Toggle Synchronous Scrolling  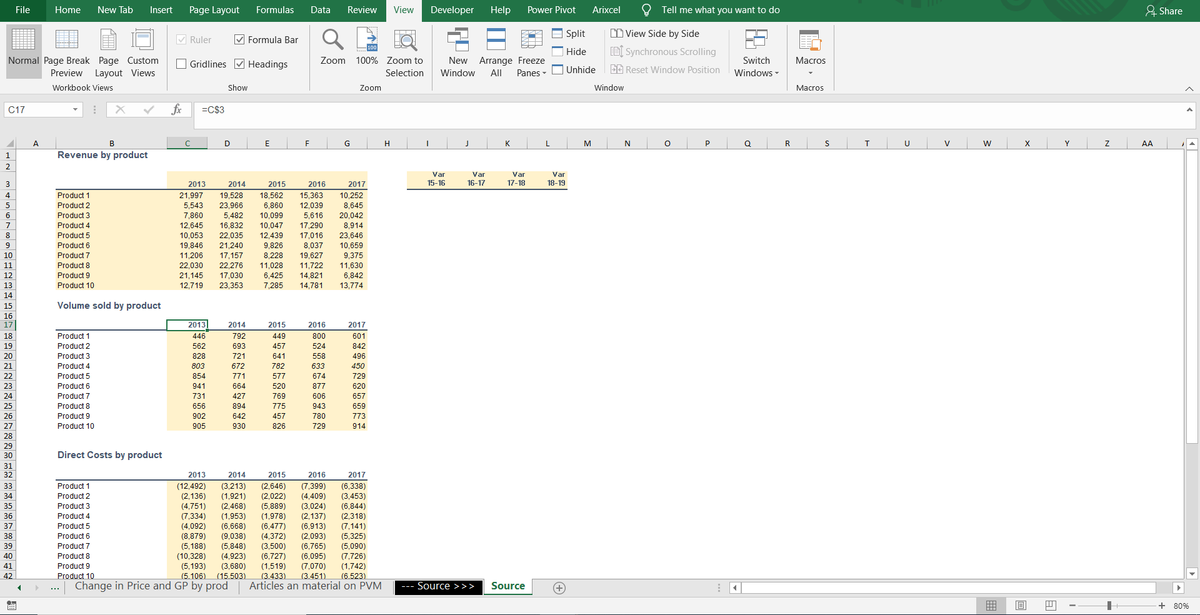click(x=662, y=52)
